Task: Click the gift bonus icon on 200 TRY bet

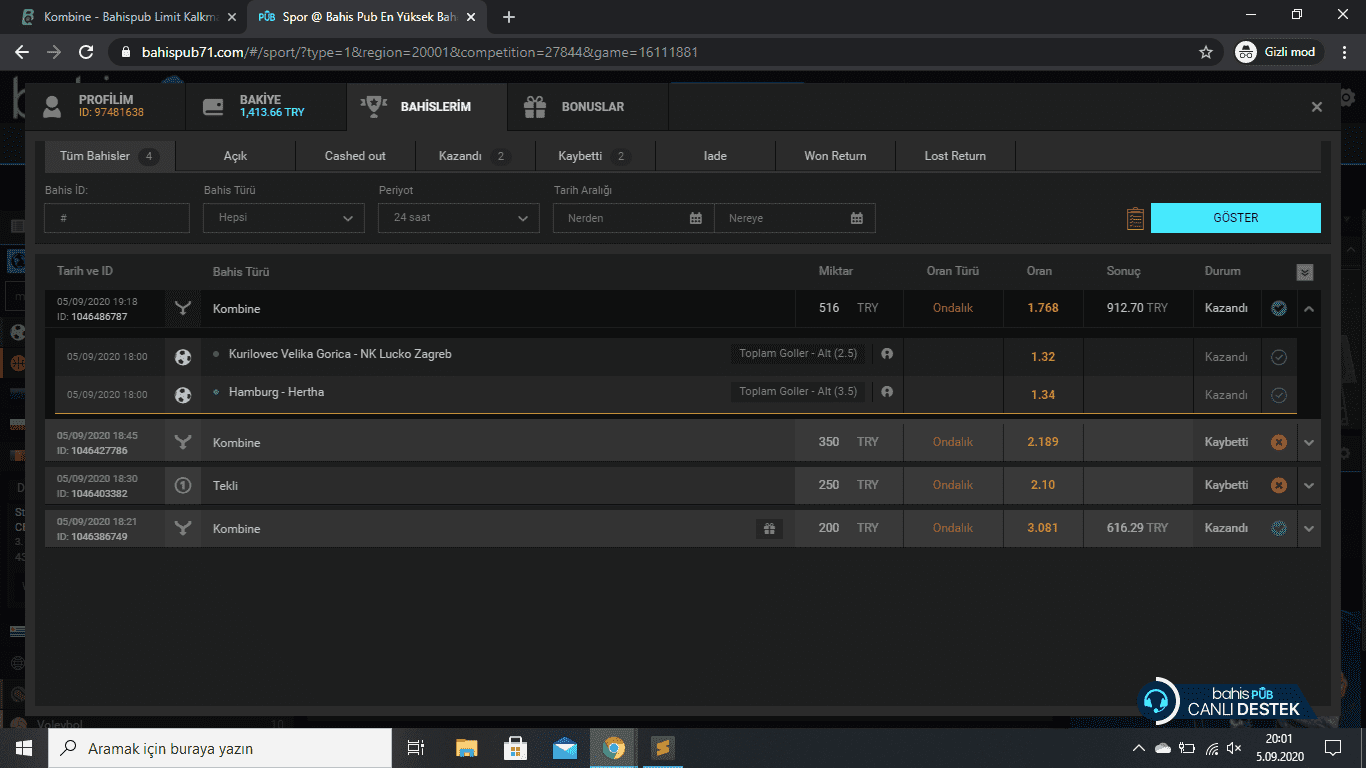Action: [x=769, y=529]
